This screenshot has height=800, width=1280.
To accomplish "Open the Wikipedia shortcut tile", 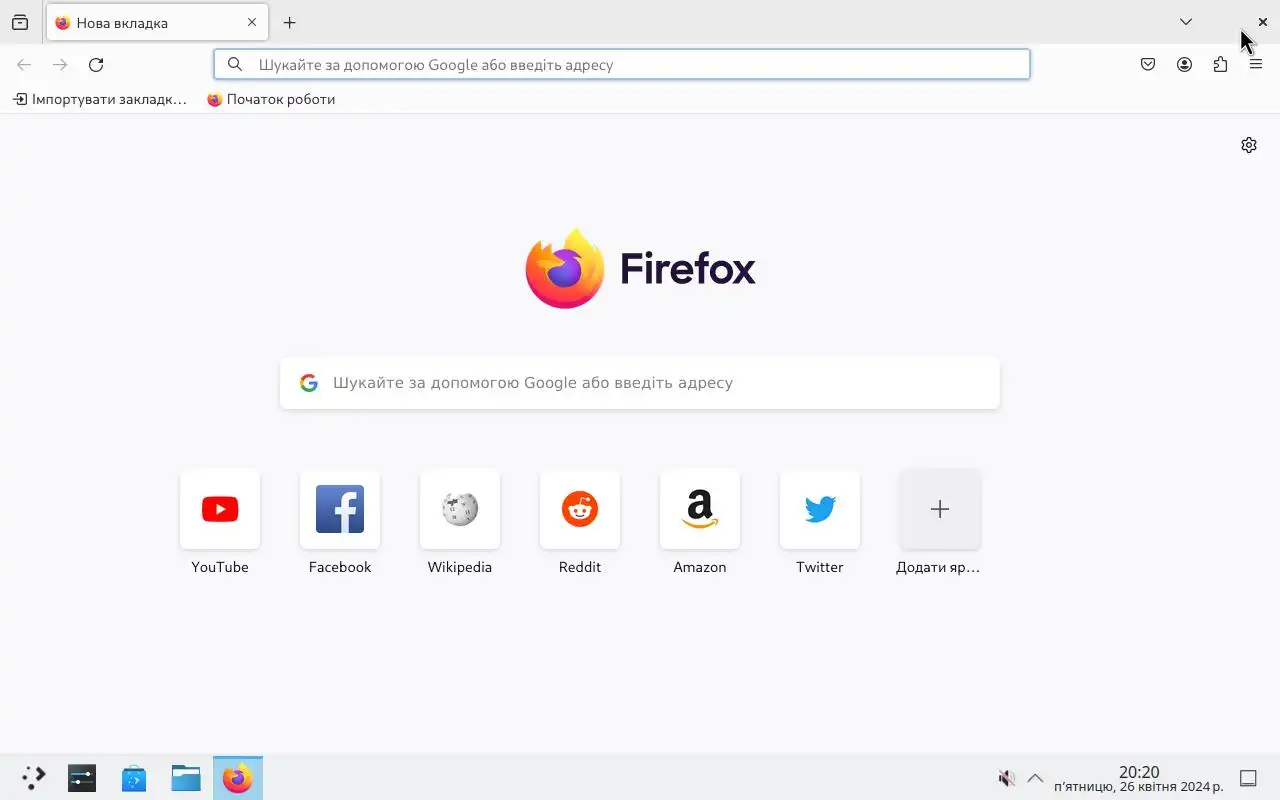I will pyautogui.click(x=460, y=509).
